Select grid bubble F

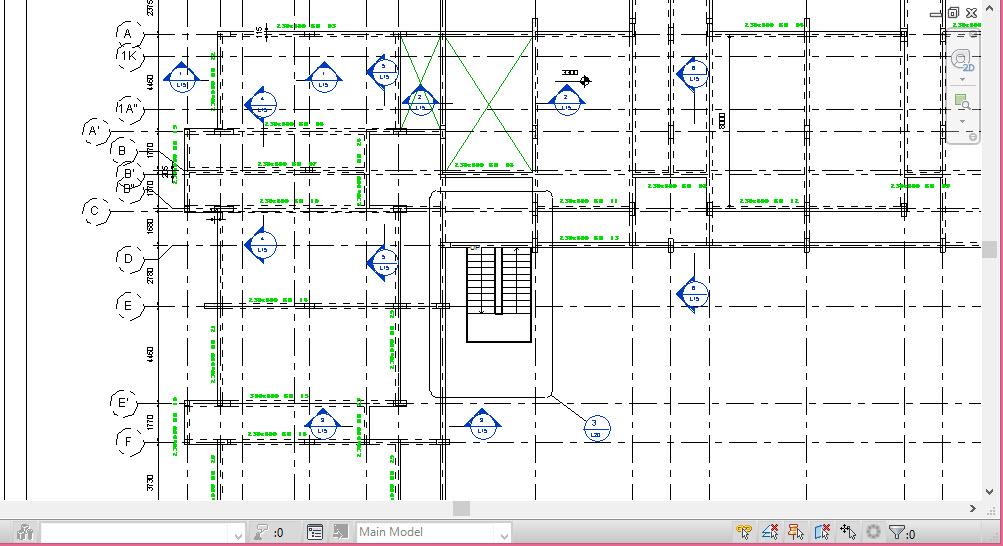click(x=129, y=442)
